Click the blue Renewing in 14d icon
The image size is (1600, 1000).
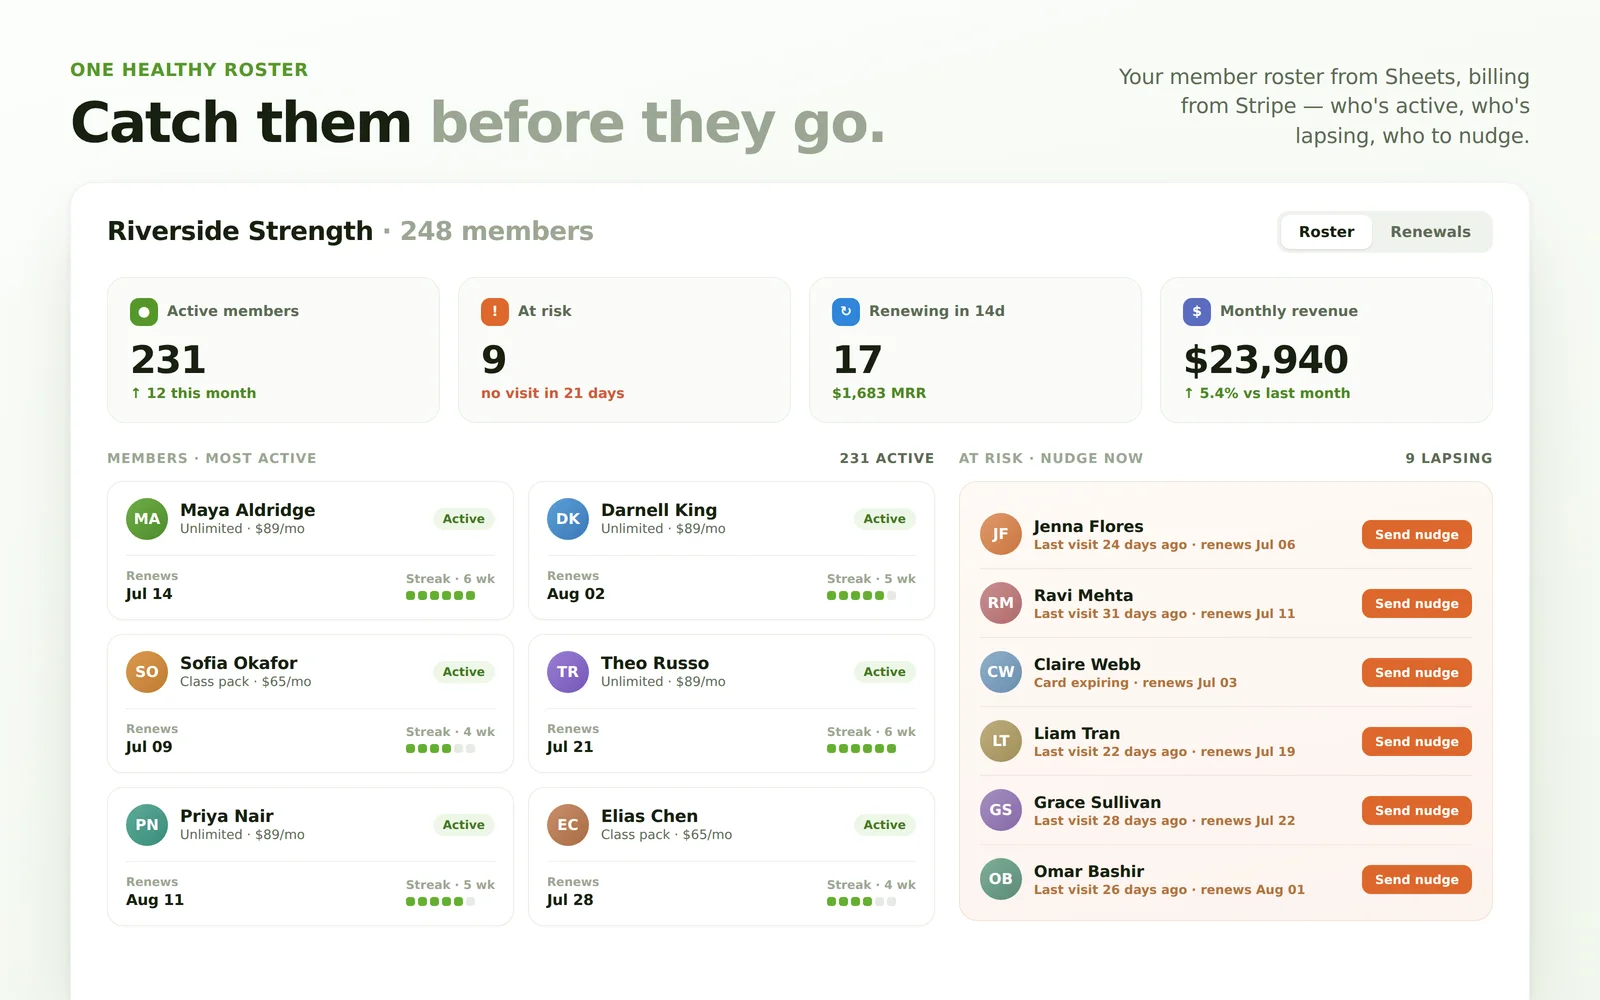pos(846,312)
